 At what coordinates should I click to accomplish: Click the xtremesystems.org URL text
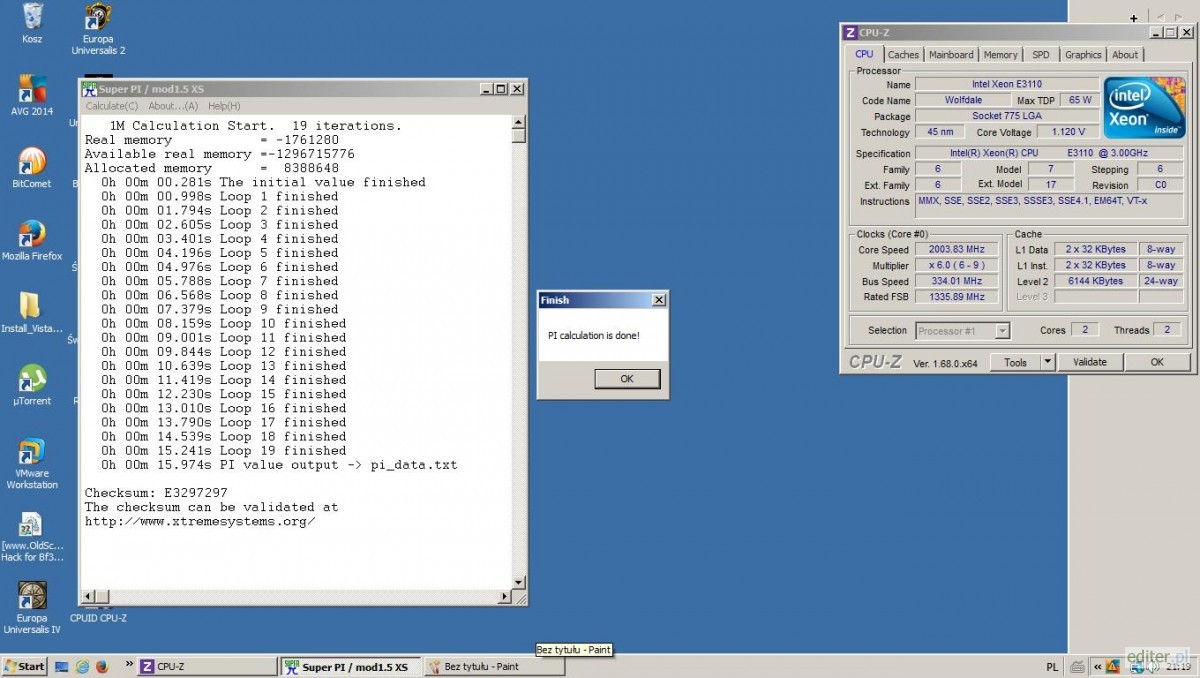pyautogui.click(x=200, y=521)
